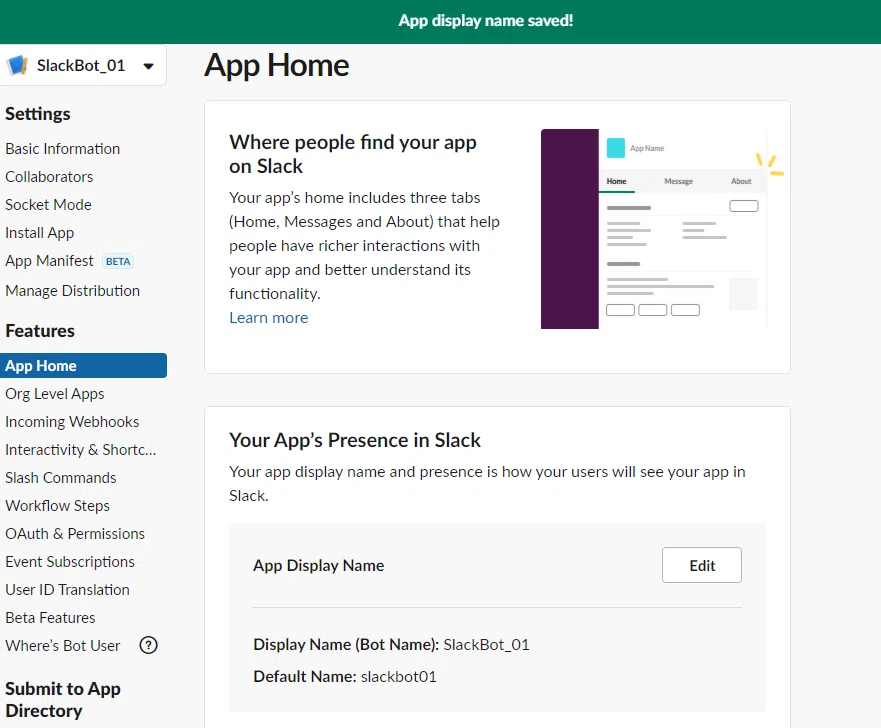Viewport: 881px width, 728px height.
Task: Click Where's Bot User link
Action: pos(62,646)
